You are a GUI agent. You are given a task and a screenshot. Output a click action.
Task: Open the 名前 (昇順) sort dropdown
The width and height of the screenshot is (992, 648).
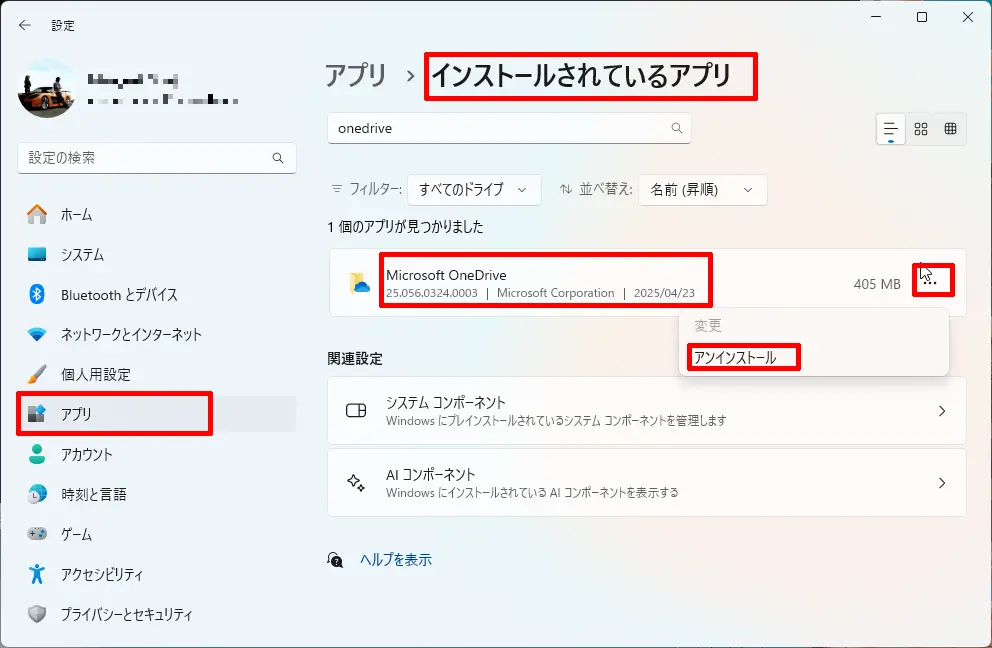coord(703,190)
